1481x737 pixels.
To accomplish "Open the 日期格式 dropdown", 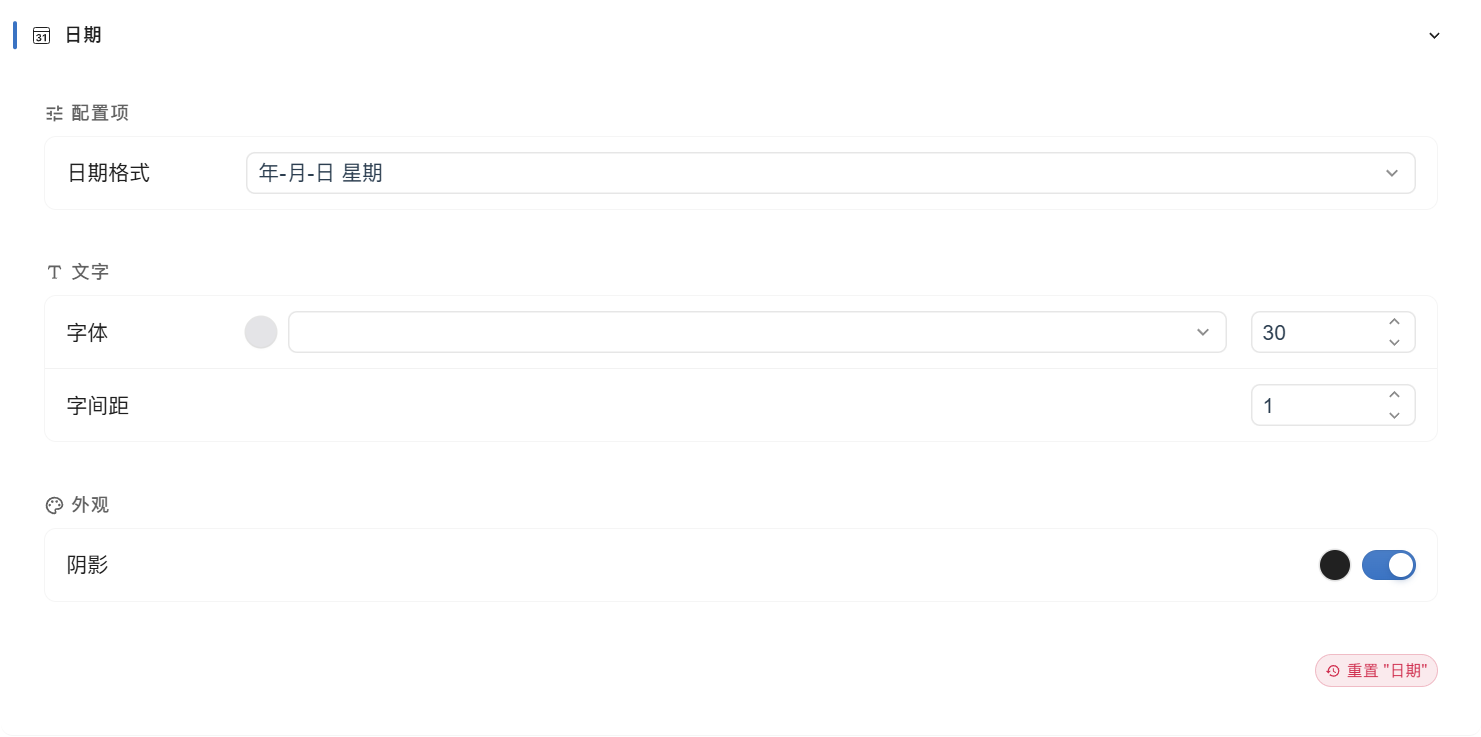I will click(x=830, y=173).
